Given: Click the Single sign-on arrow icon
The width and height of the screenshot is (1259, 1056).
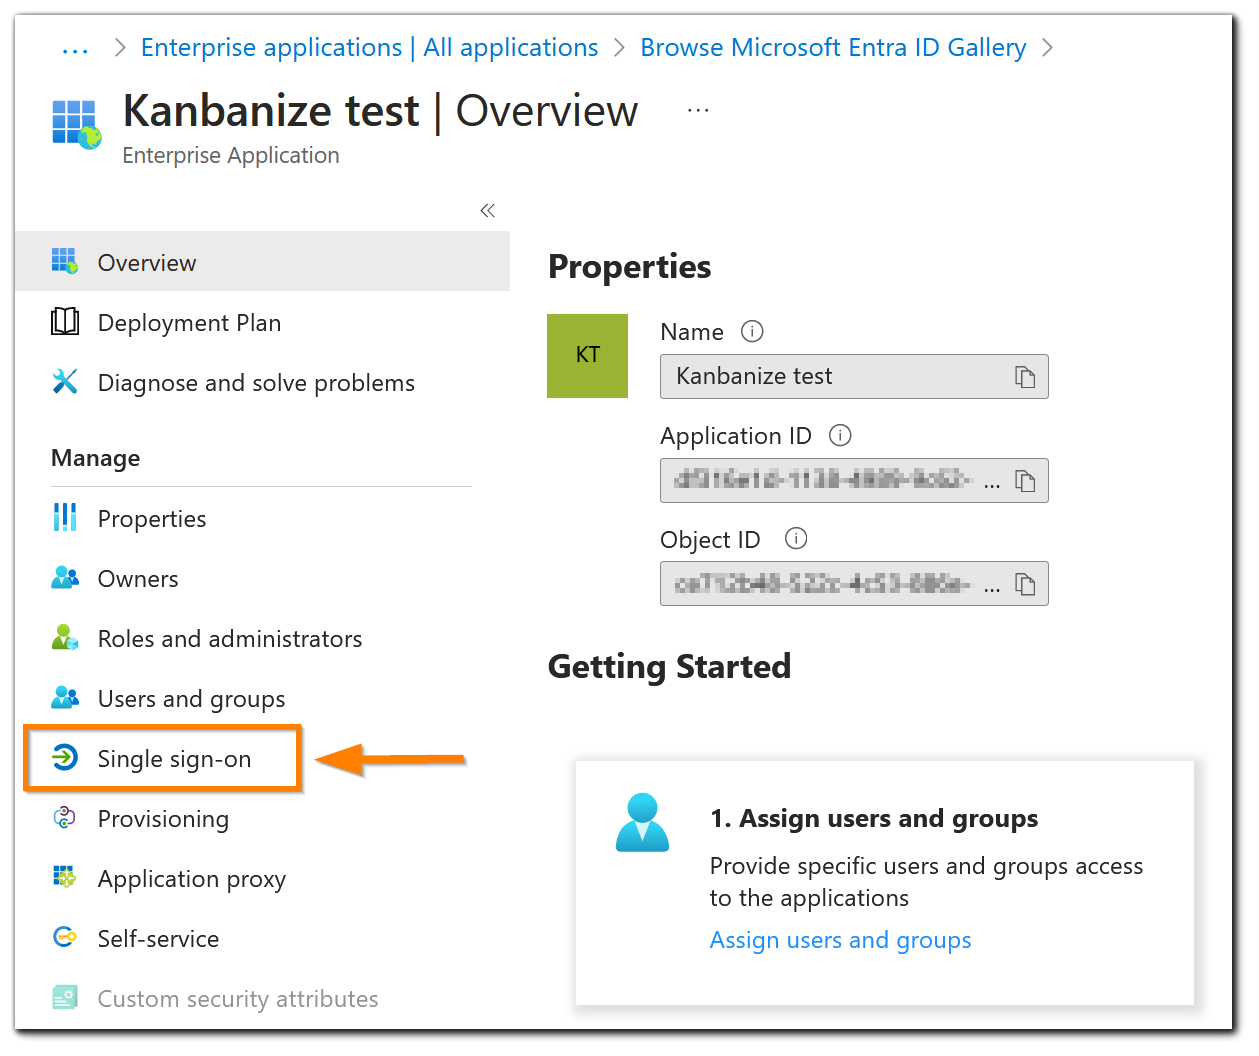Looking at the screenshot, I should [65, 758].
